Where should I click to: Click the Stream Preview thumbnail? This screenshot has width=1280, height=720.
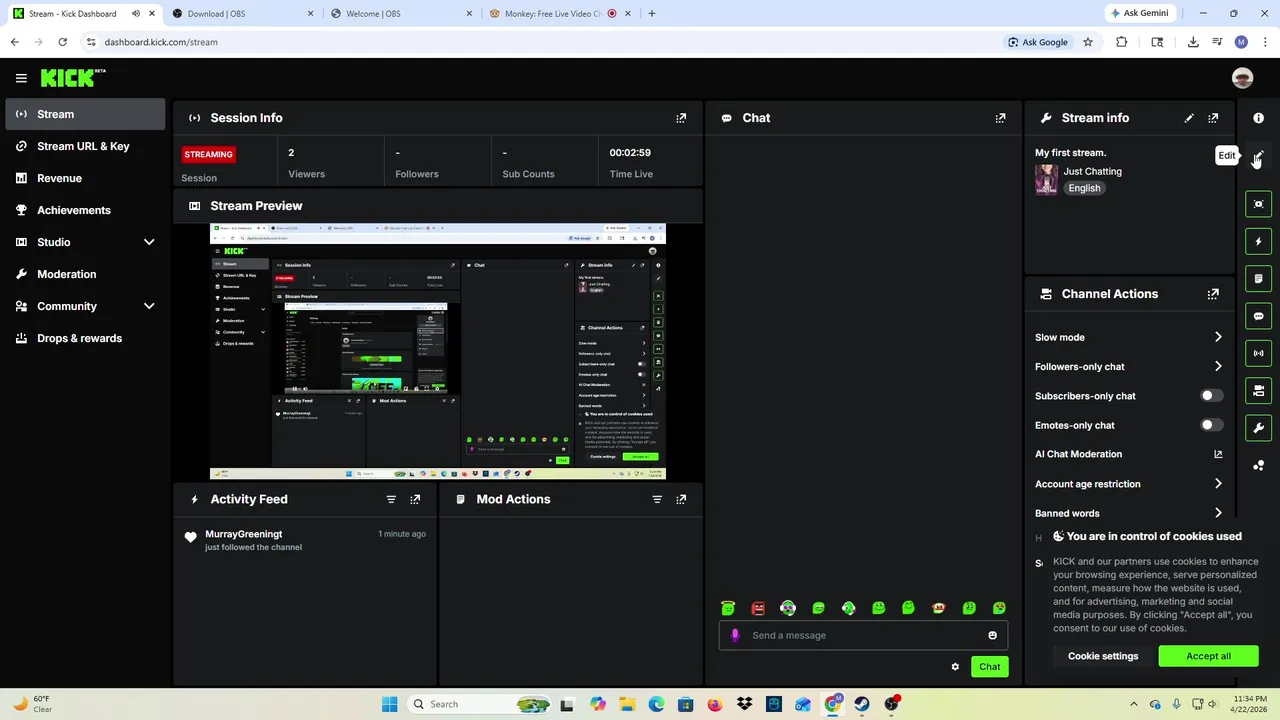click(x=437, y=352)
